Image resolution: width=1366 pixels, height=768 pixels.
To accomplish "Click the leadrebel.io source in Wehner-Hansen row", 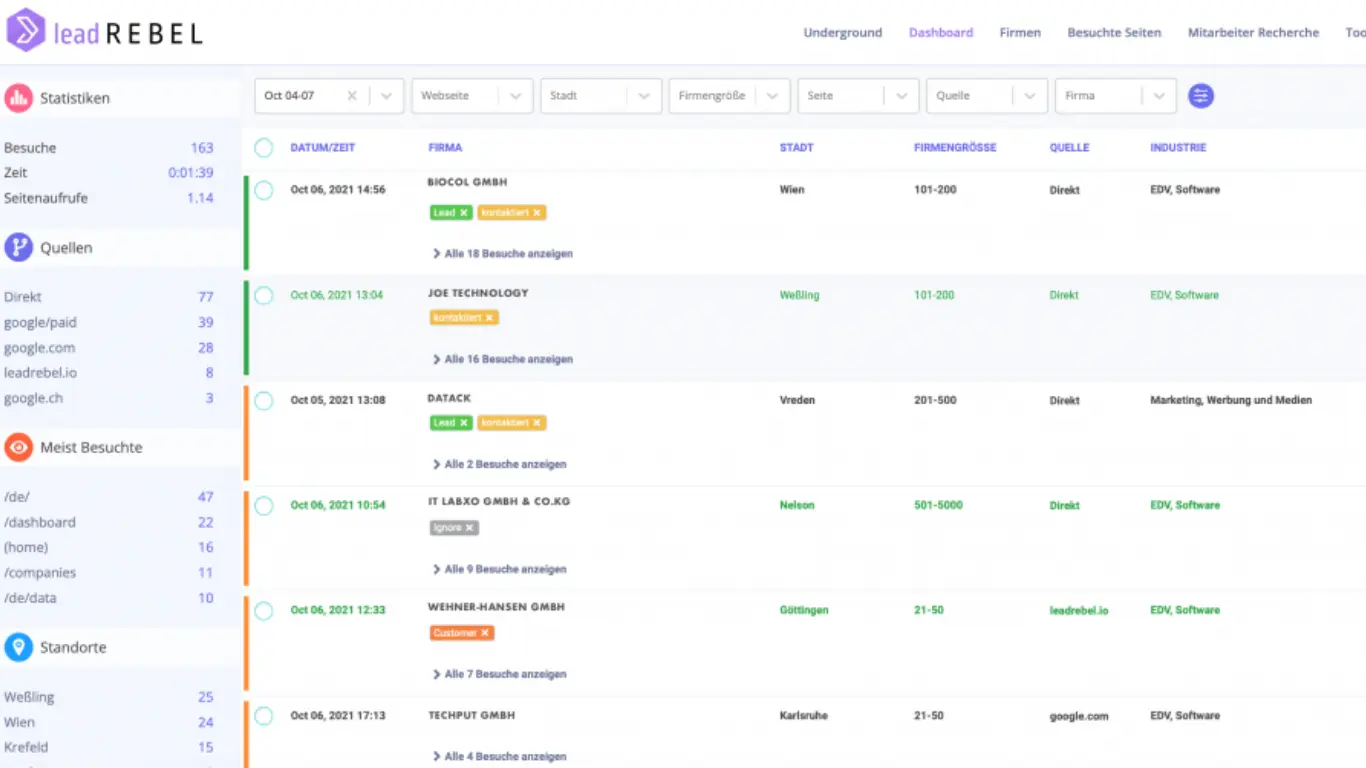I will (1079, 610).
